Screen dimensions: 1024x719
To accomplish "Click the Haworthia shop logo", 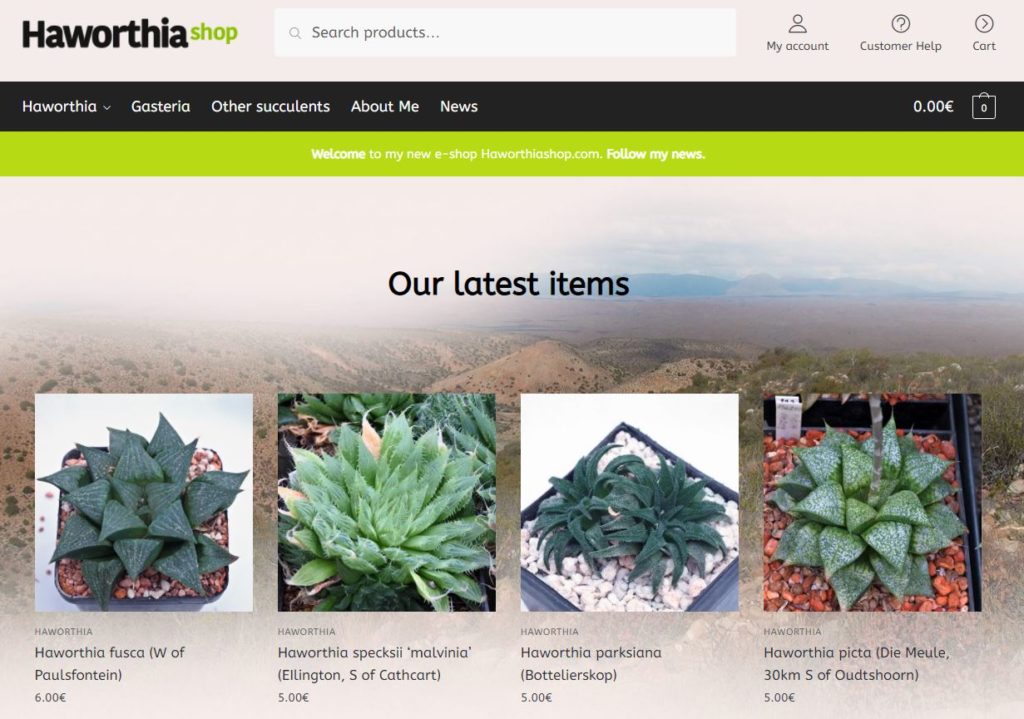I will 130,33.
